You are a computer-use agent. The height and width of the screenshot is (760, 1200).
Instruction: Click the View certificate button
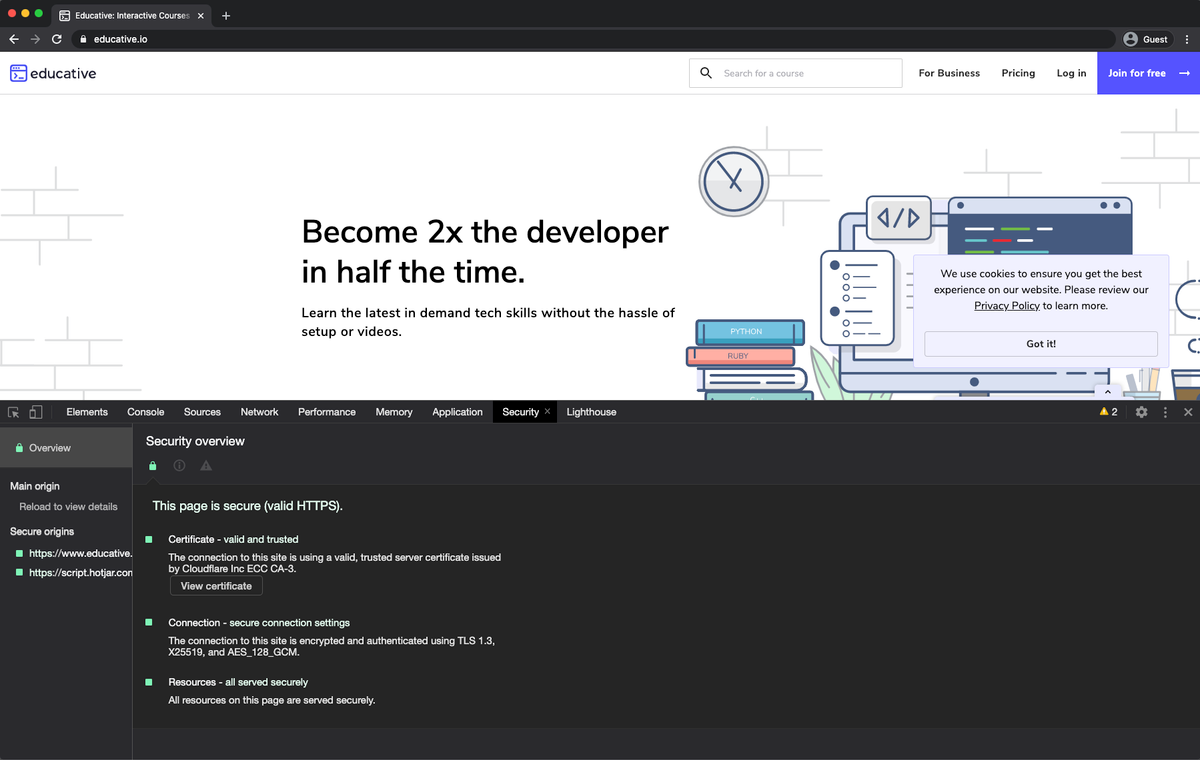(215, 586)
